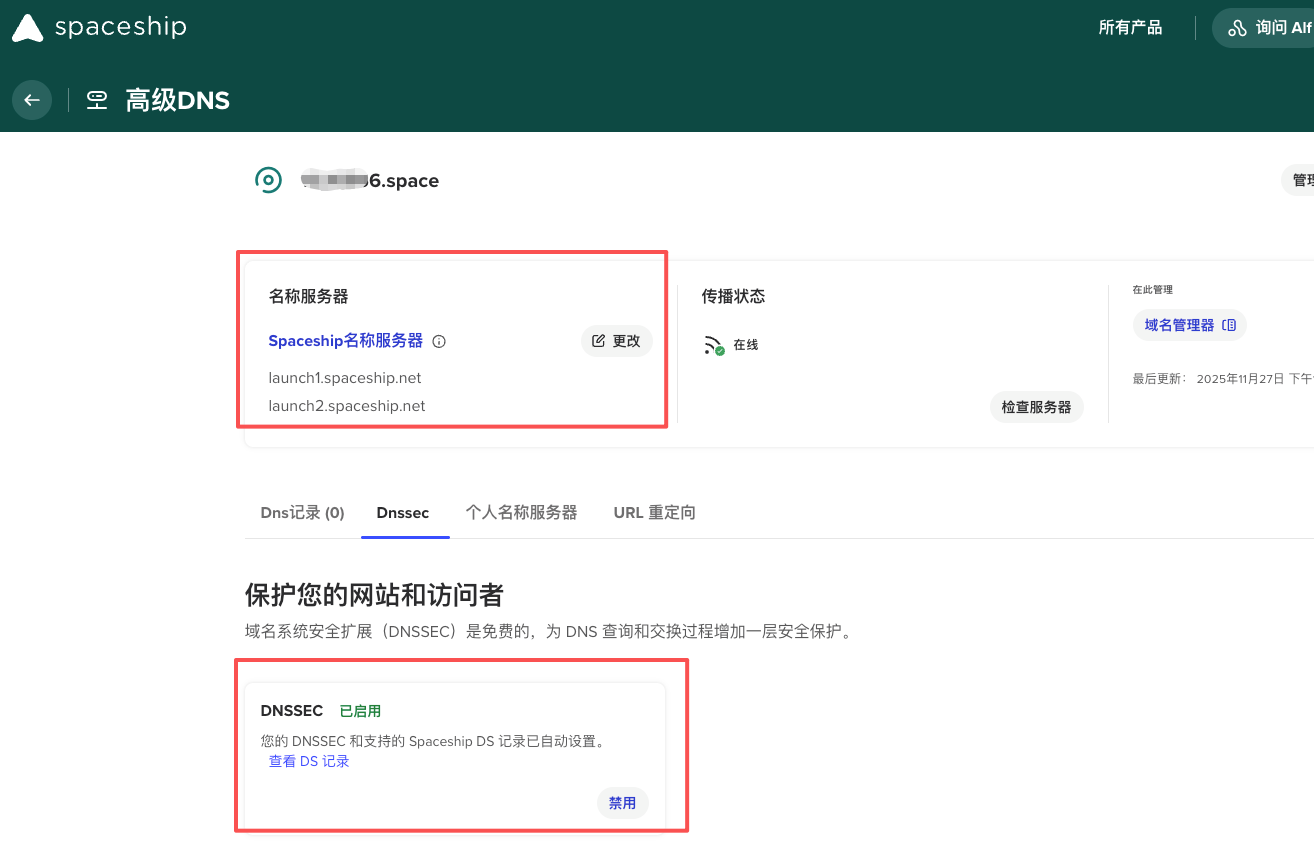Select the Dnssec tab

tap(403, 513)
